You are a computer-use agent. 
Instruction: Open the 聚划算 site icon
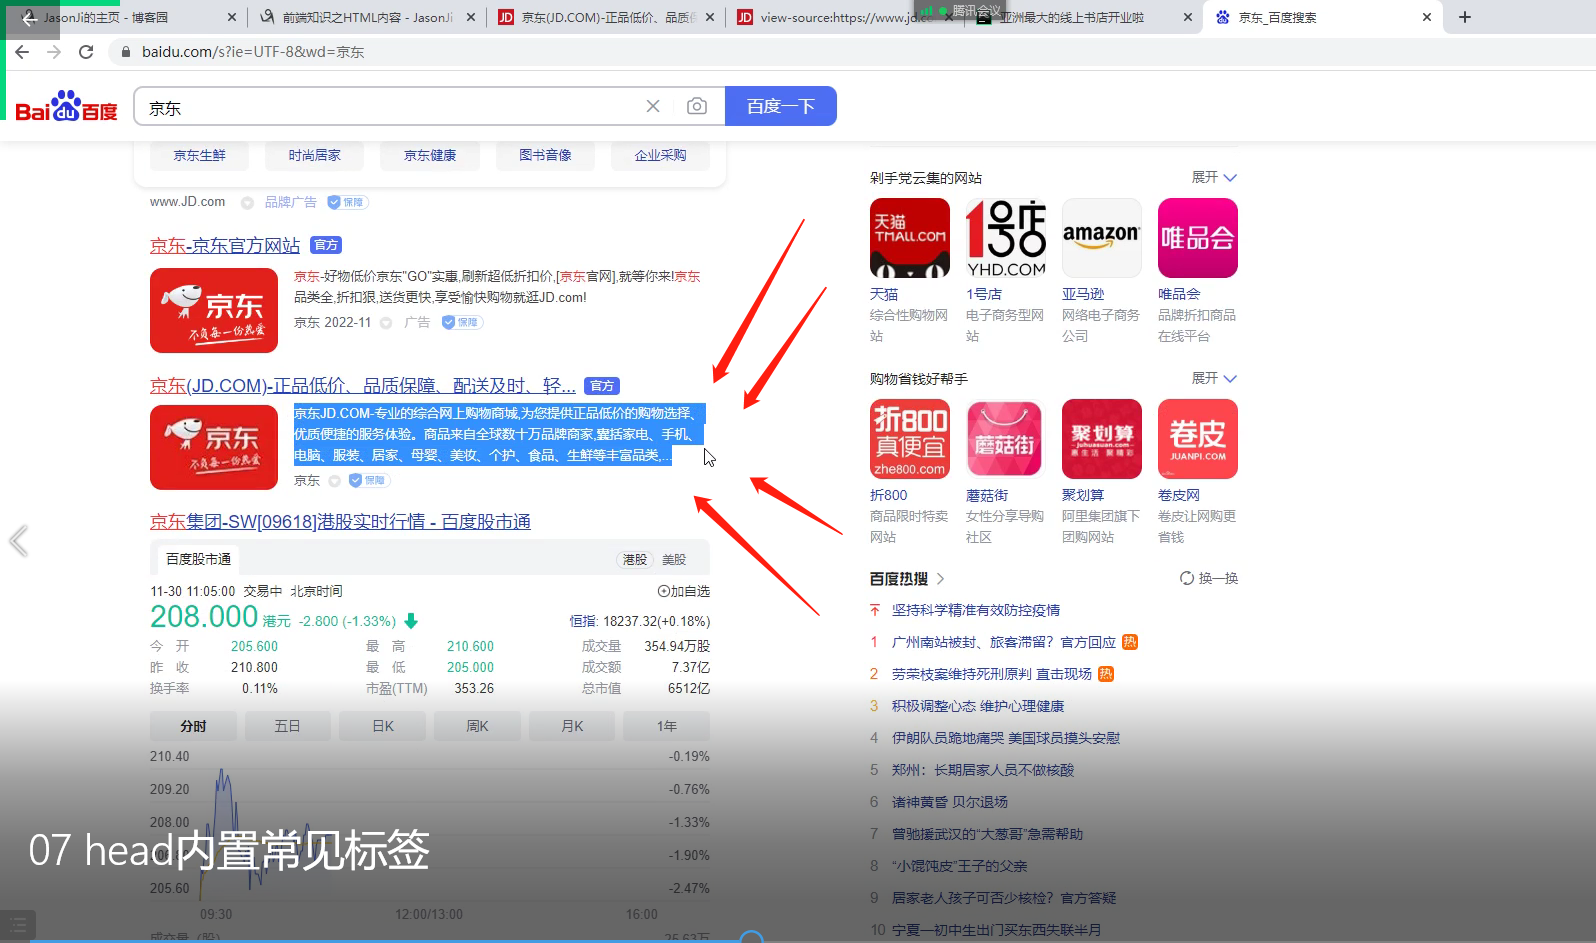click(1102, 439)
